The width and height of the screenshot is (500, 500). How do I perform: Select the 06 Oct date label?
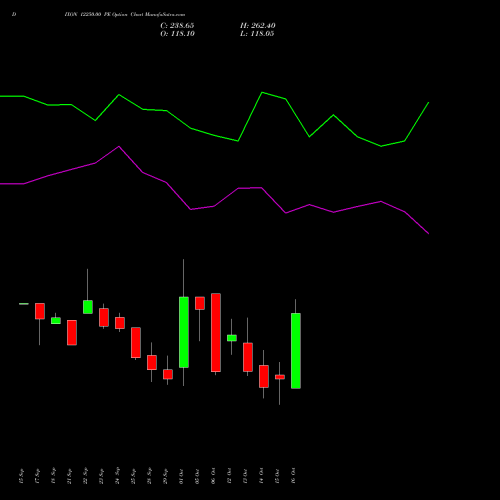[213, 476]
